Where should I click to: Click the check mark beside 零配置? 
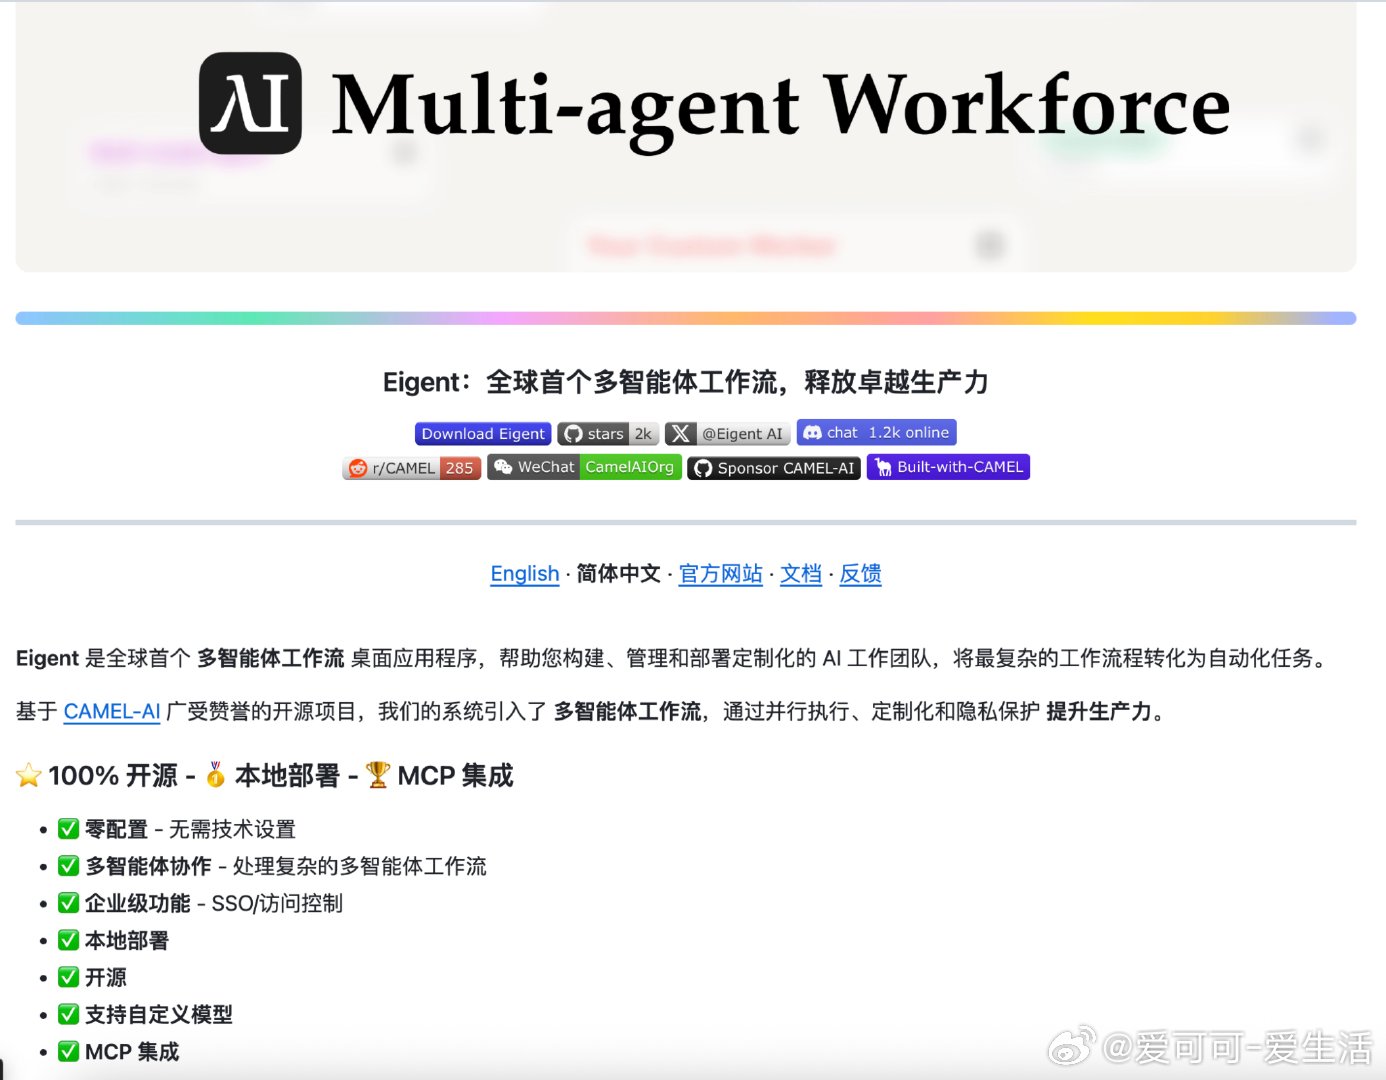[x=68, y=829]
